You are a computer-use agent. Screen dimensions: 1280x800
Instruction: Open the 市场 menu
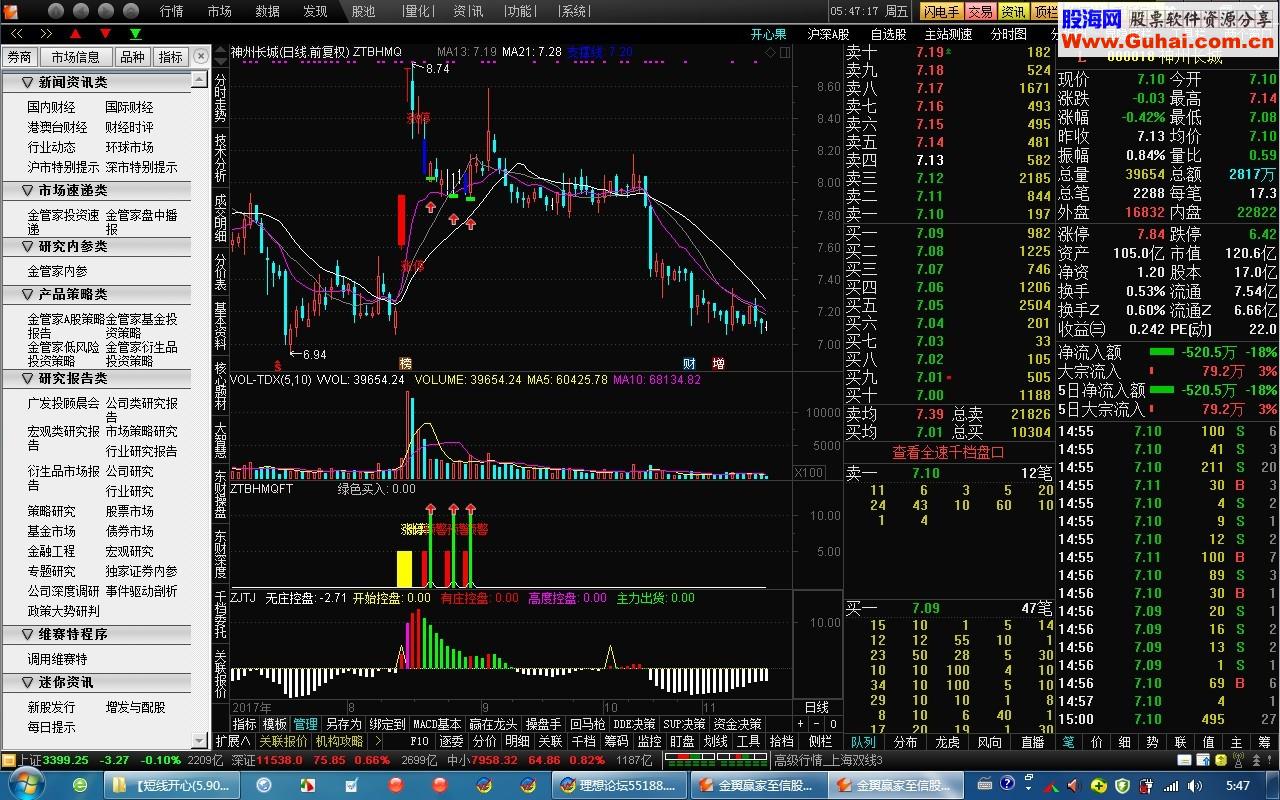point(220,11)
